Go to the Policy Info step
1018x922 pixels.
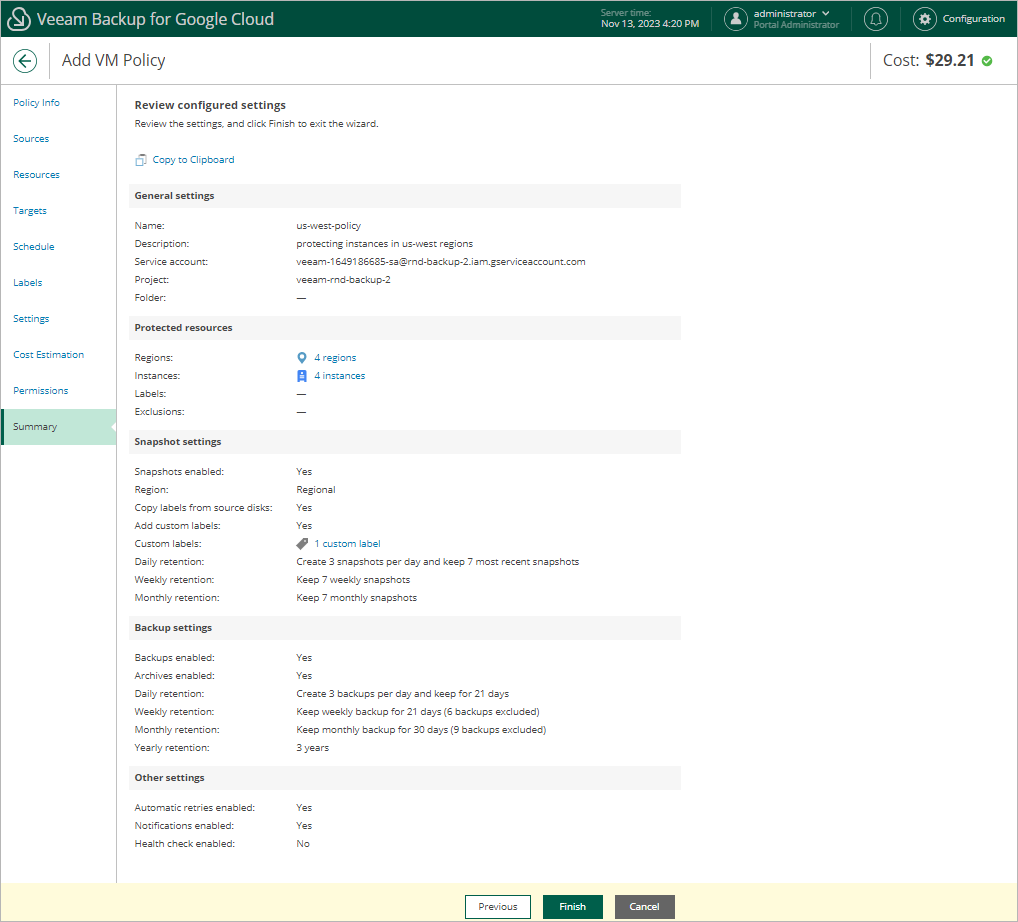tap(36, 103)
